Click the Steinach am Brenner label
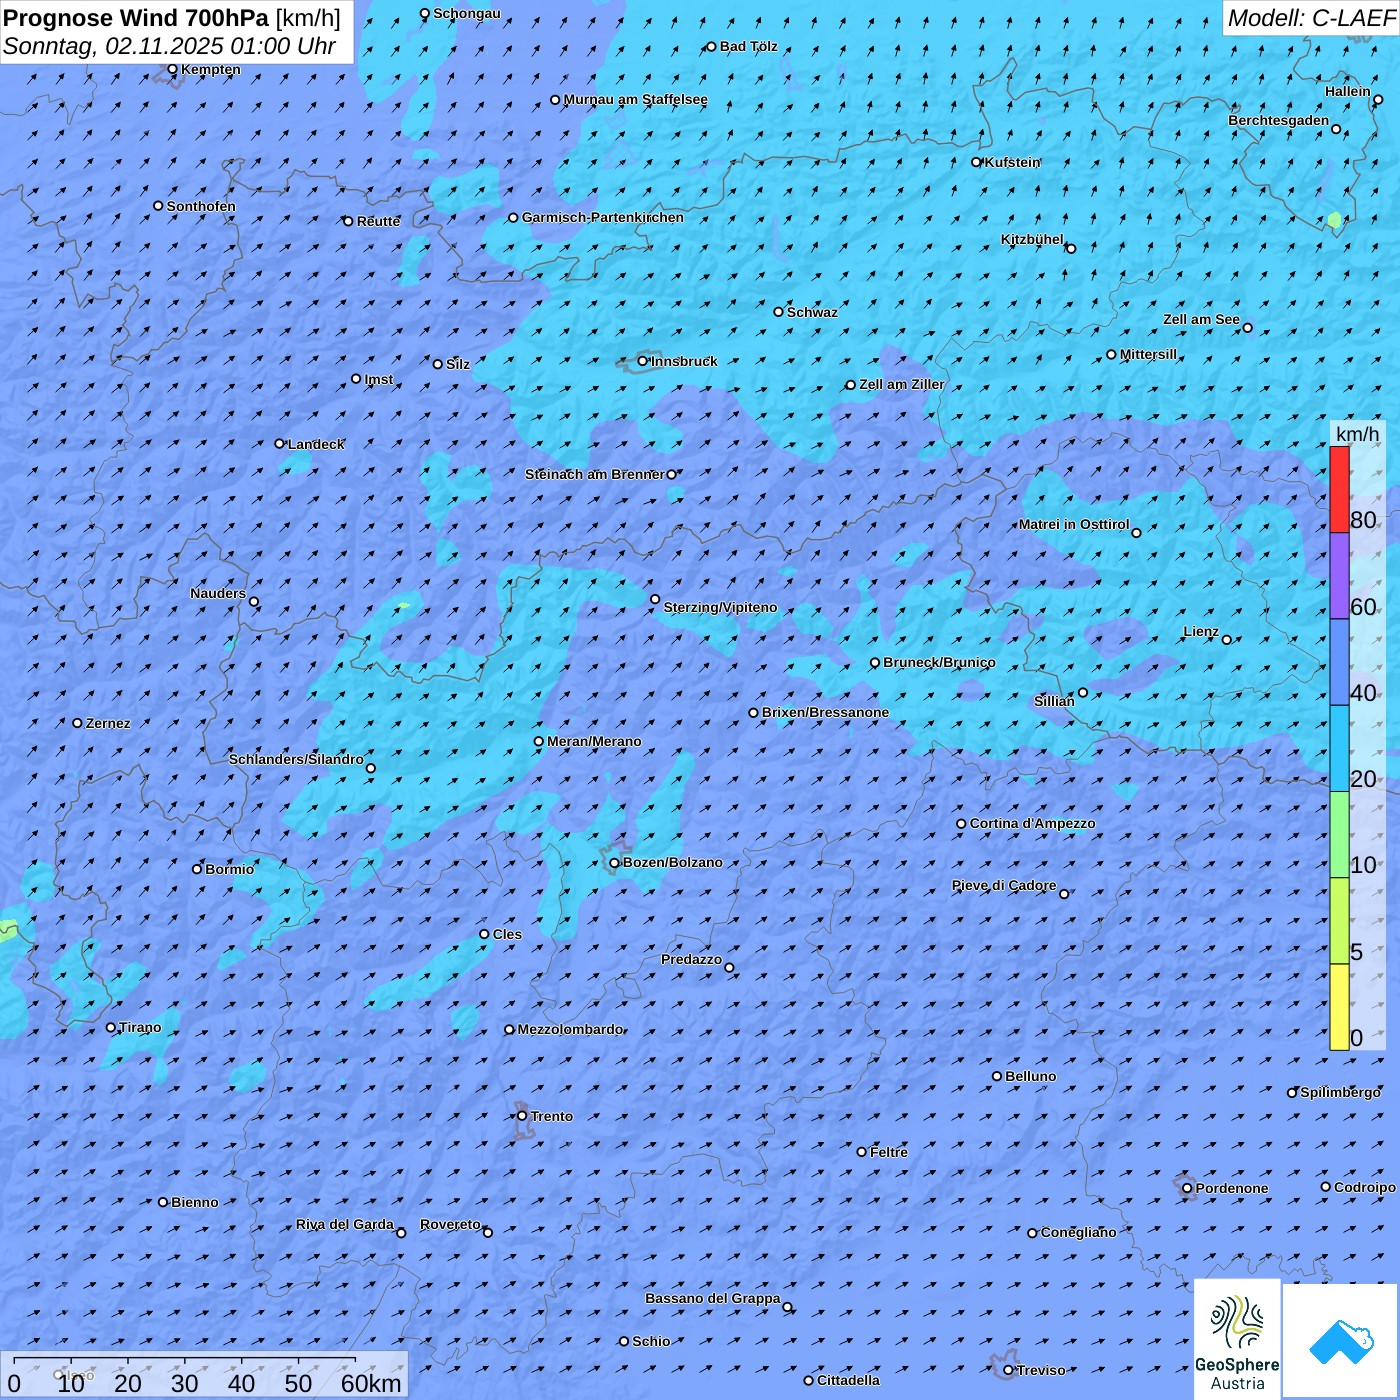 tap(594, 474)
